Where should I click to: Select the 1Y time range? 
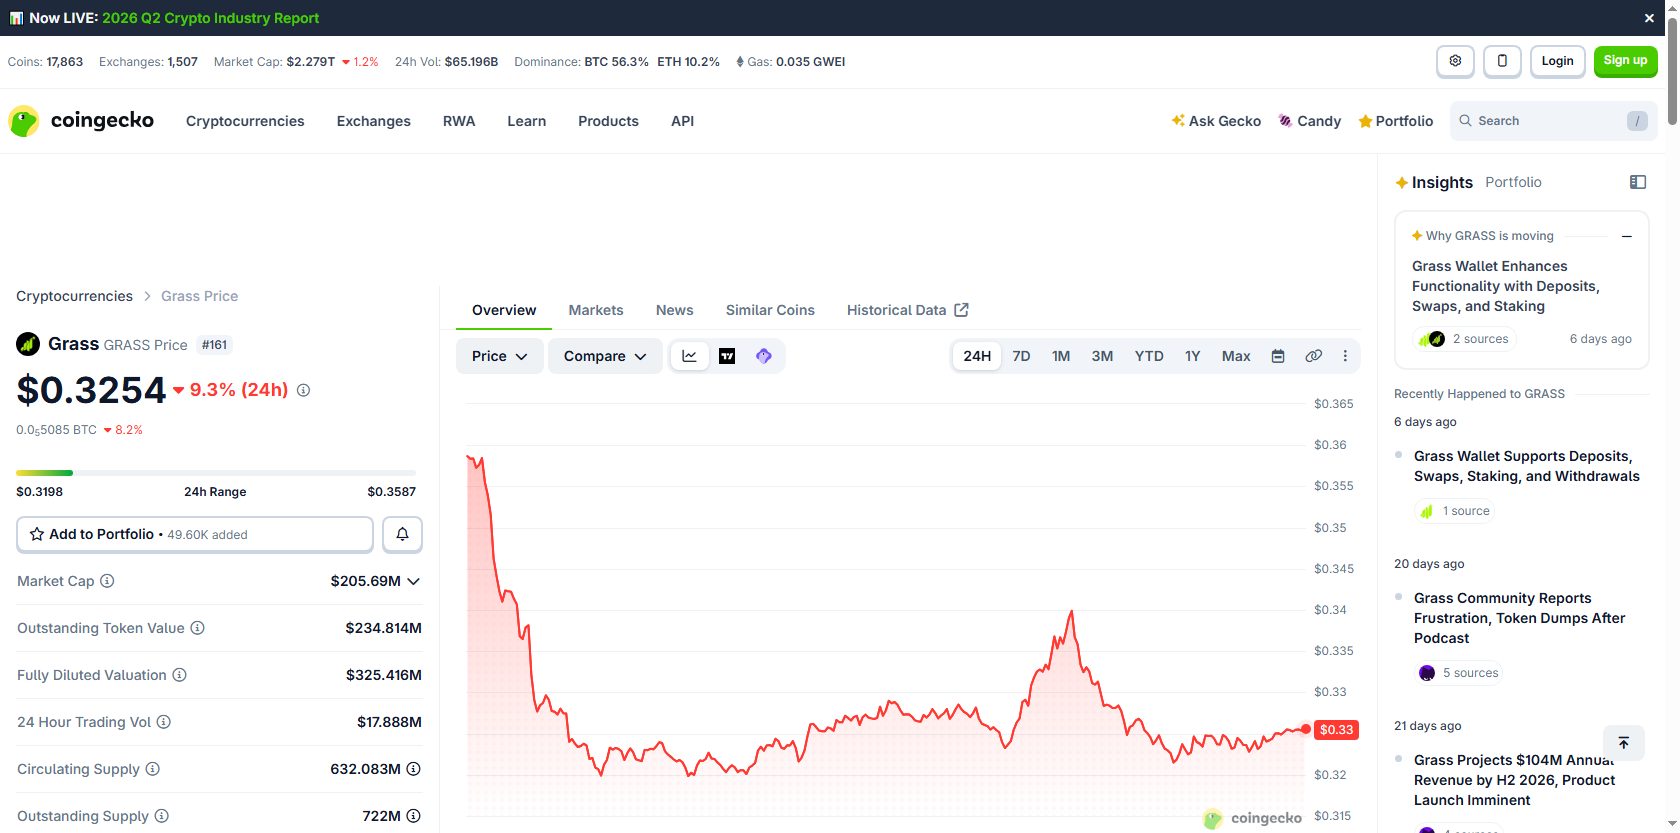(x=1192, y=356)
